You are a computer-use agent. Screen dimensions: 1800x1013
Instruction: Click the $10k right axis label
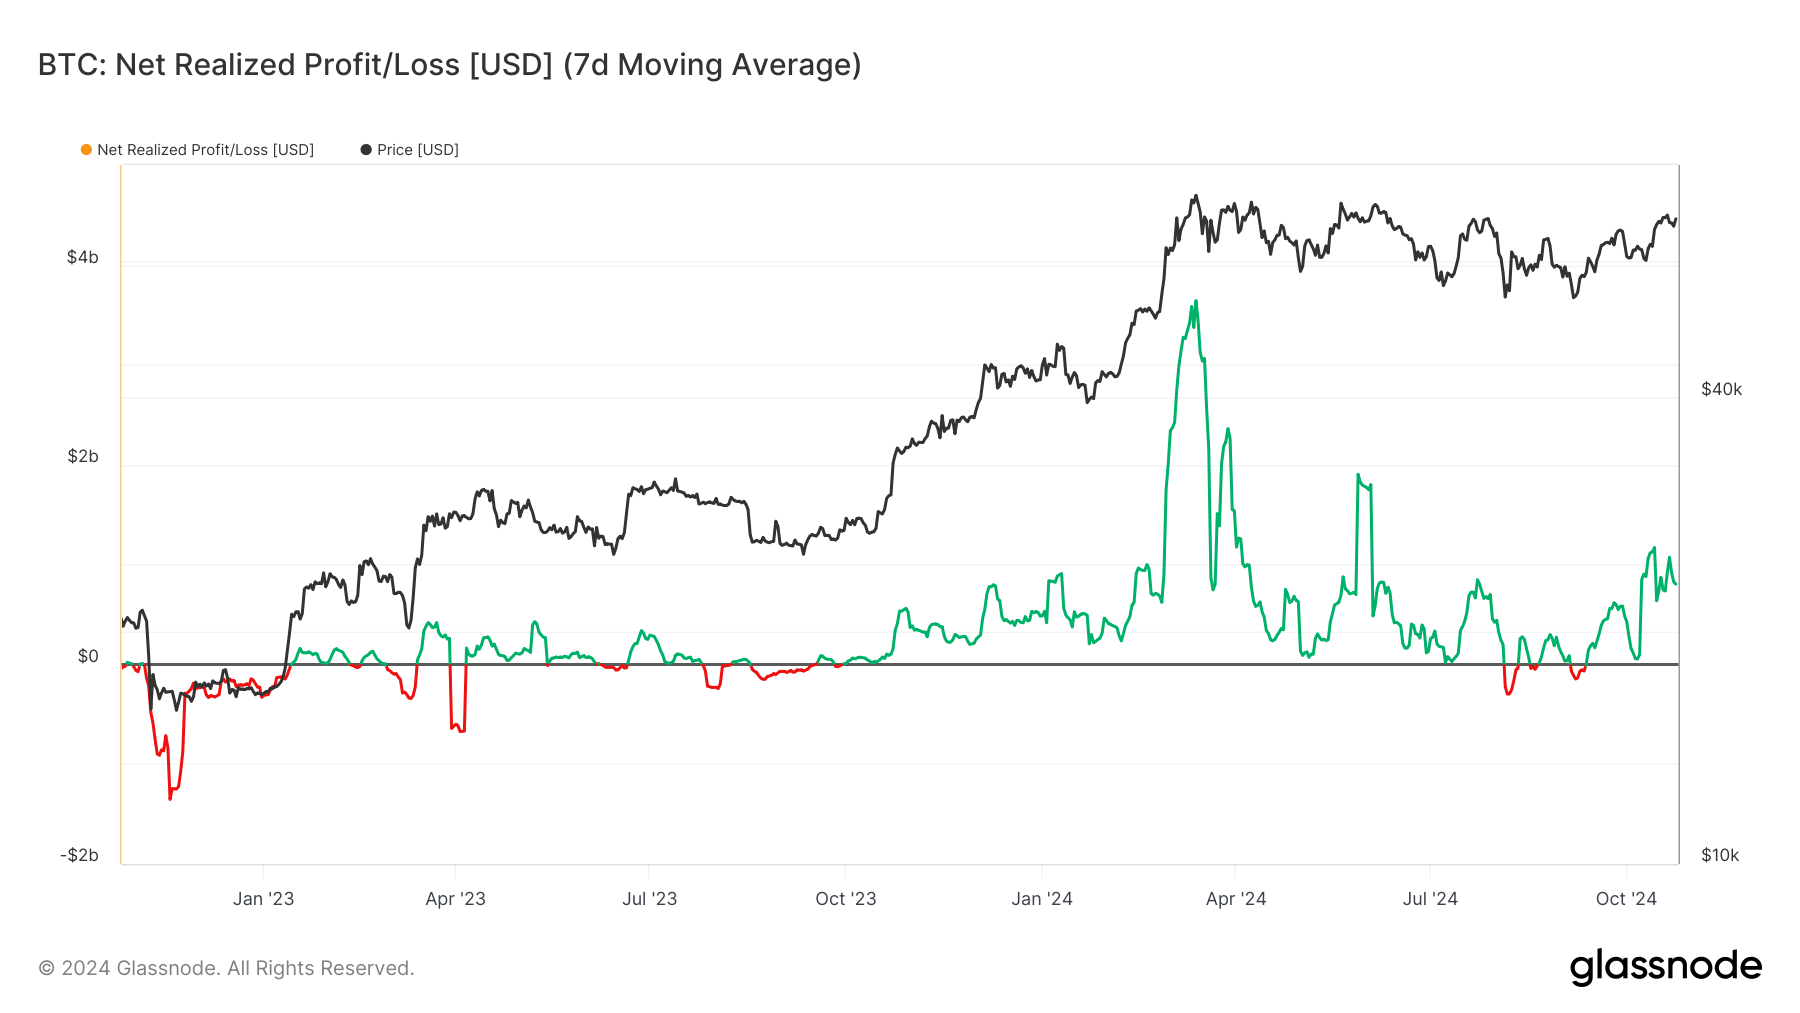1720,856
